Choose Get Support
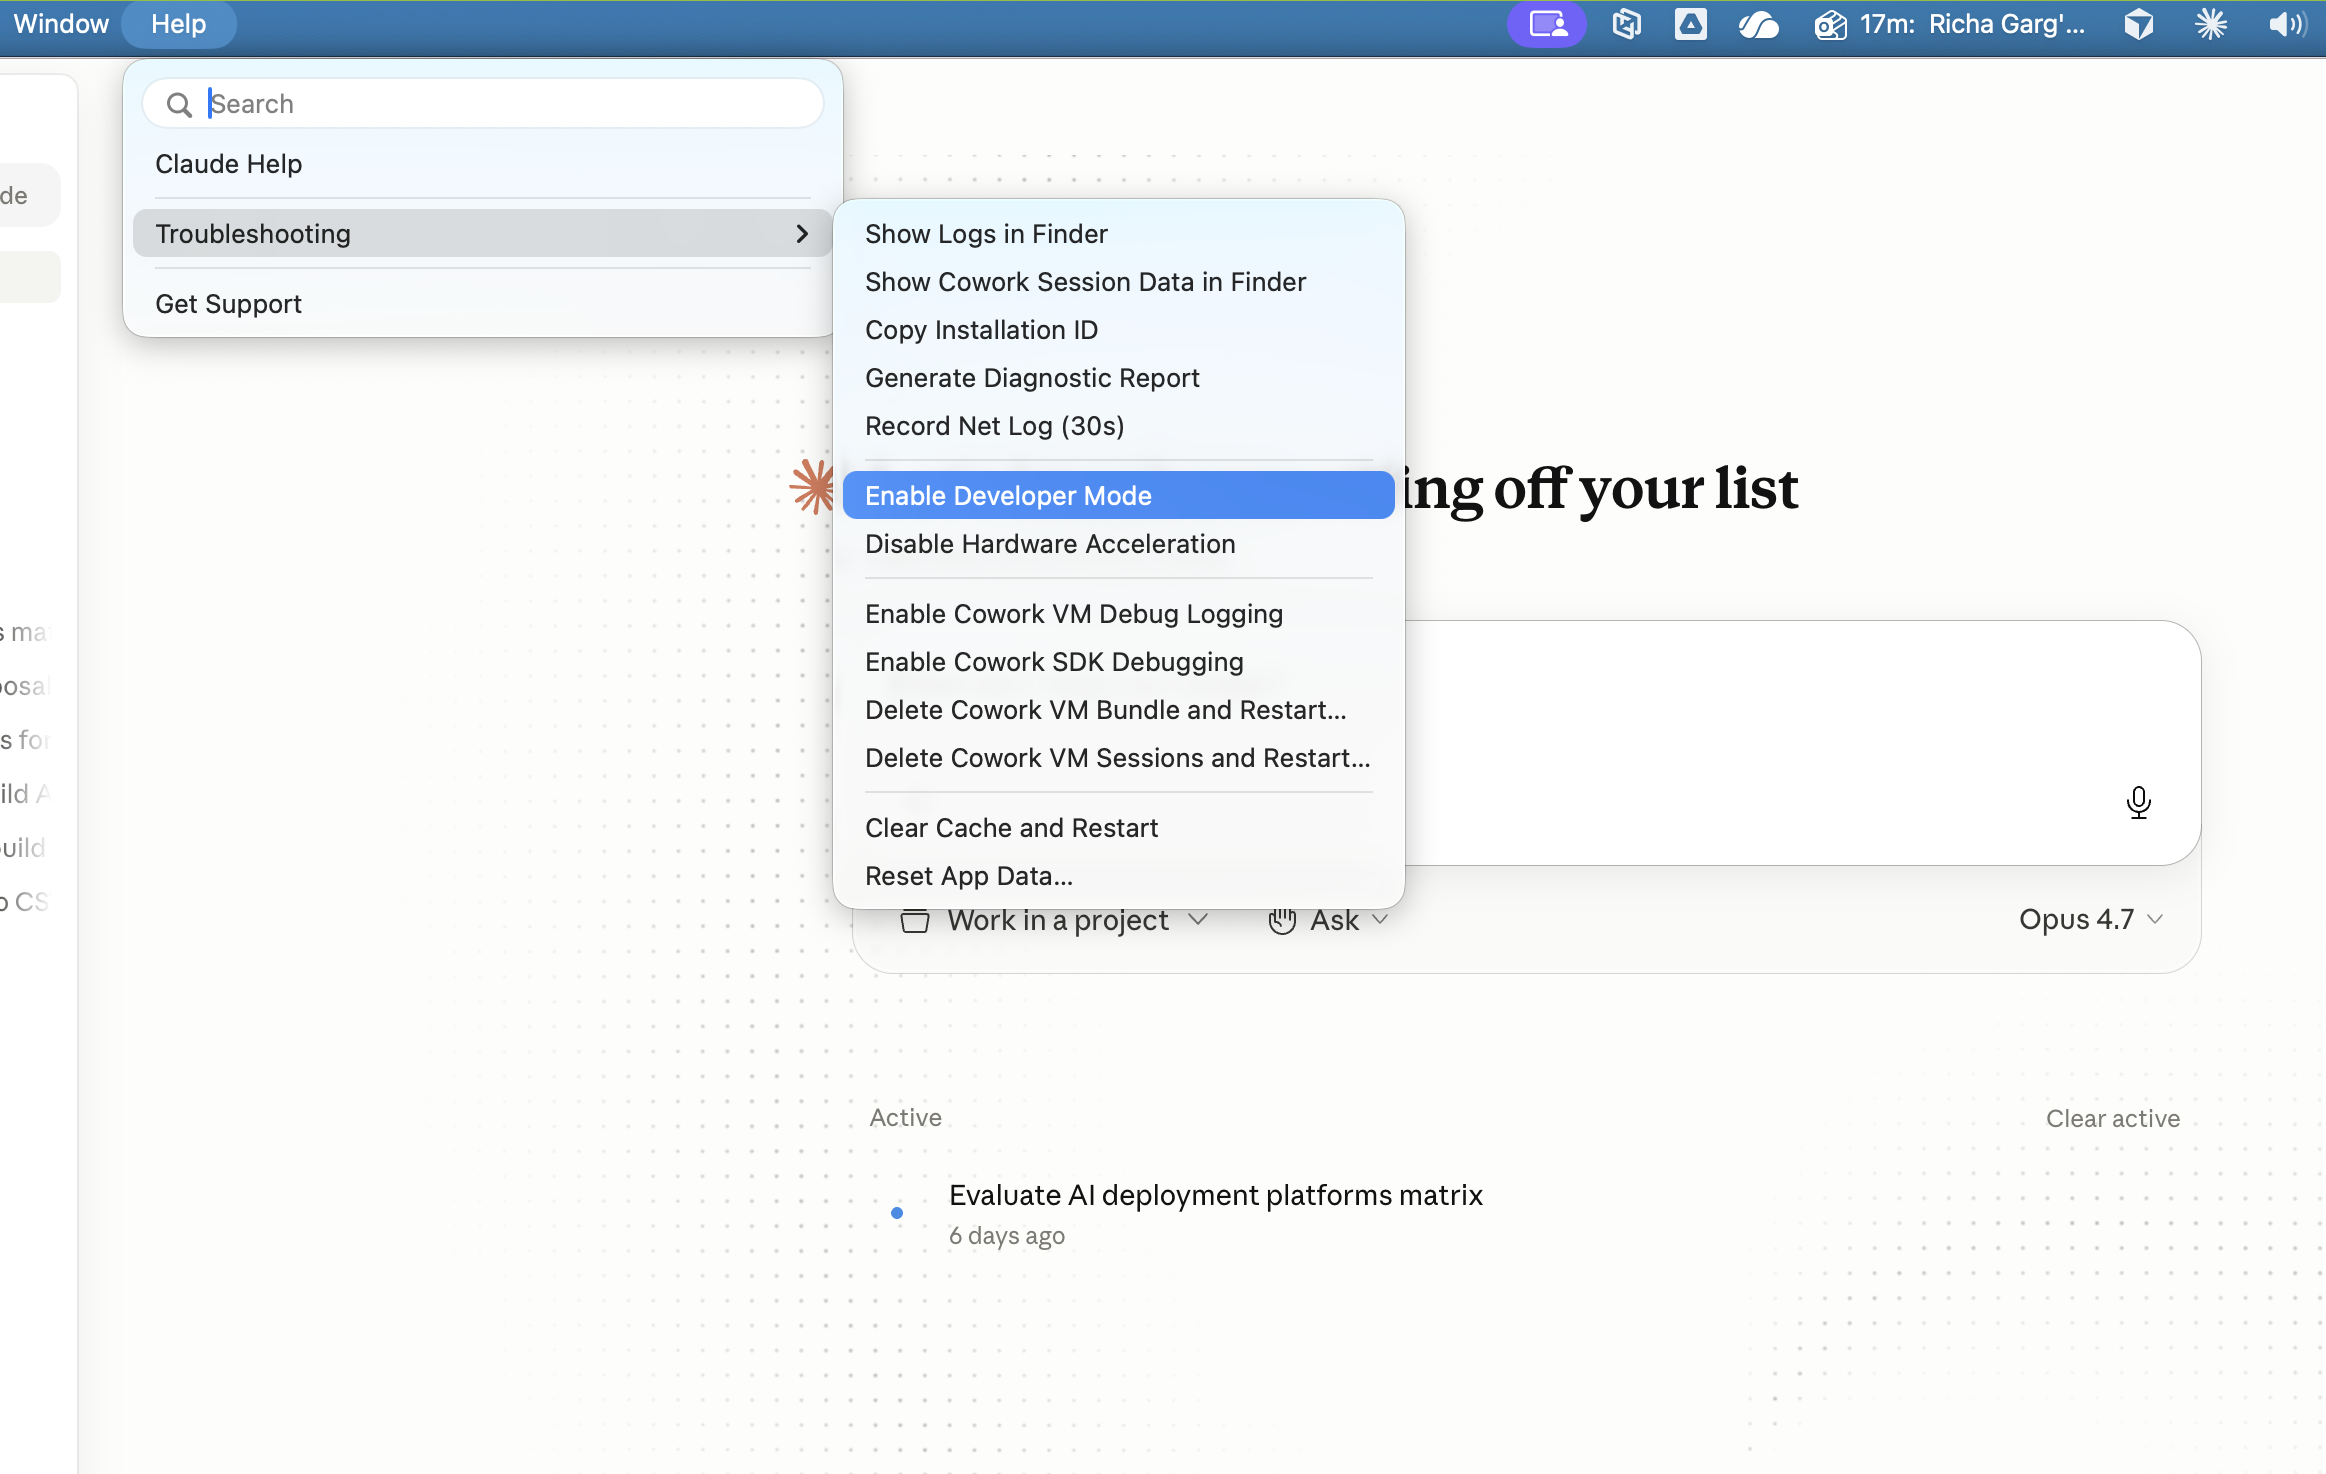 click(483, 304)
